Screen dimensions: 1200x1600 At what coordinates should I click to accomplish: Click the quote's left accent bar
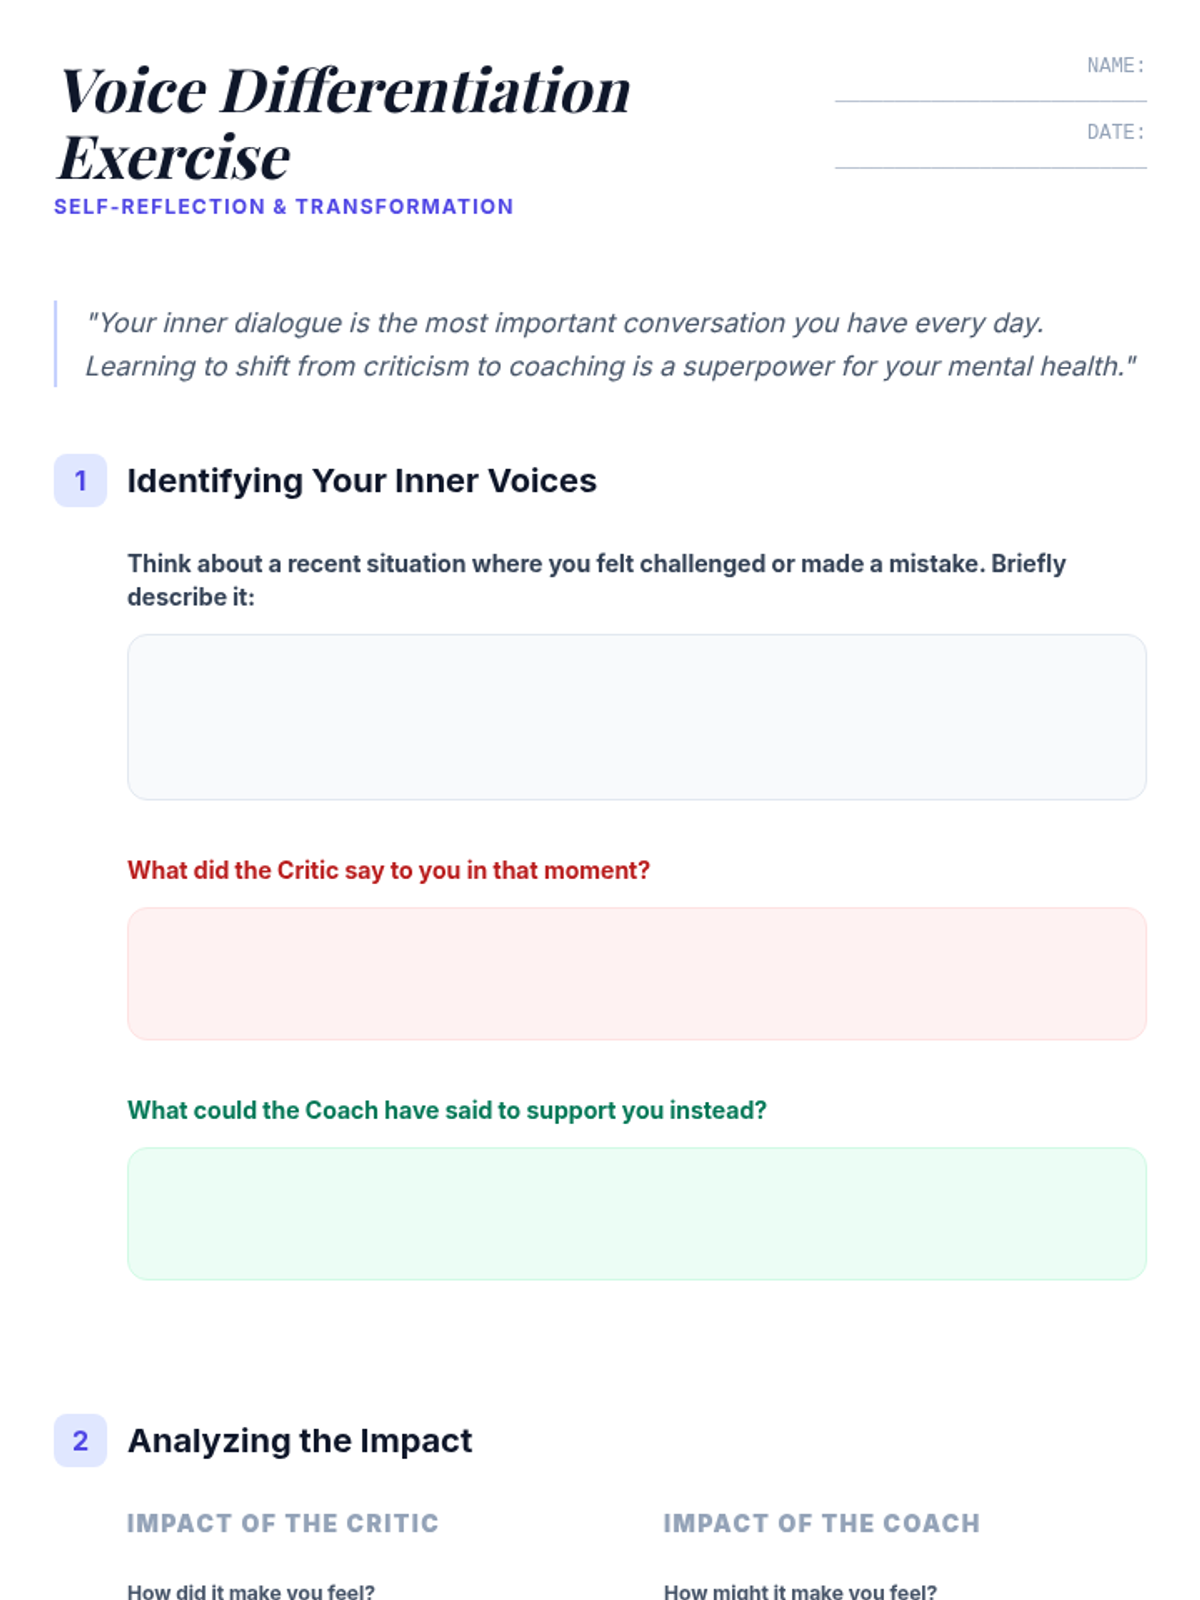coord(56,344)
